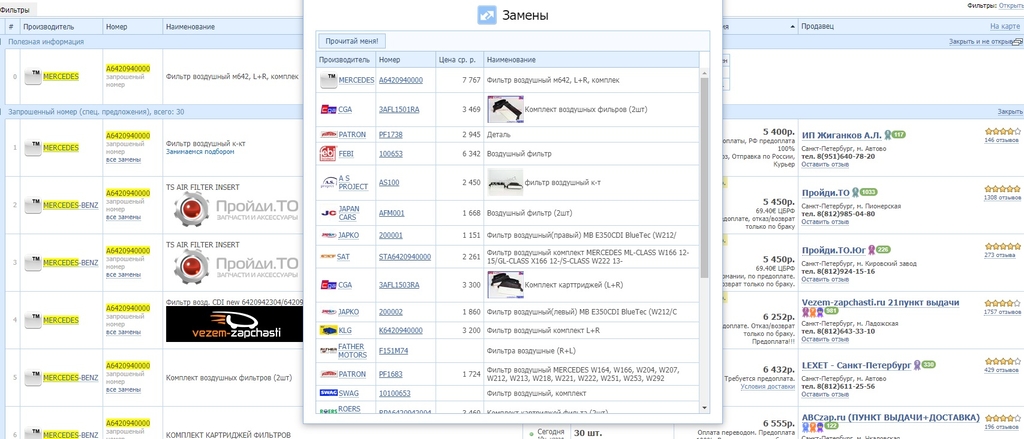Open part number 3AFL1501RA link
The height and width of the screenshot is (439, 1024).
point(399,109)
